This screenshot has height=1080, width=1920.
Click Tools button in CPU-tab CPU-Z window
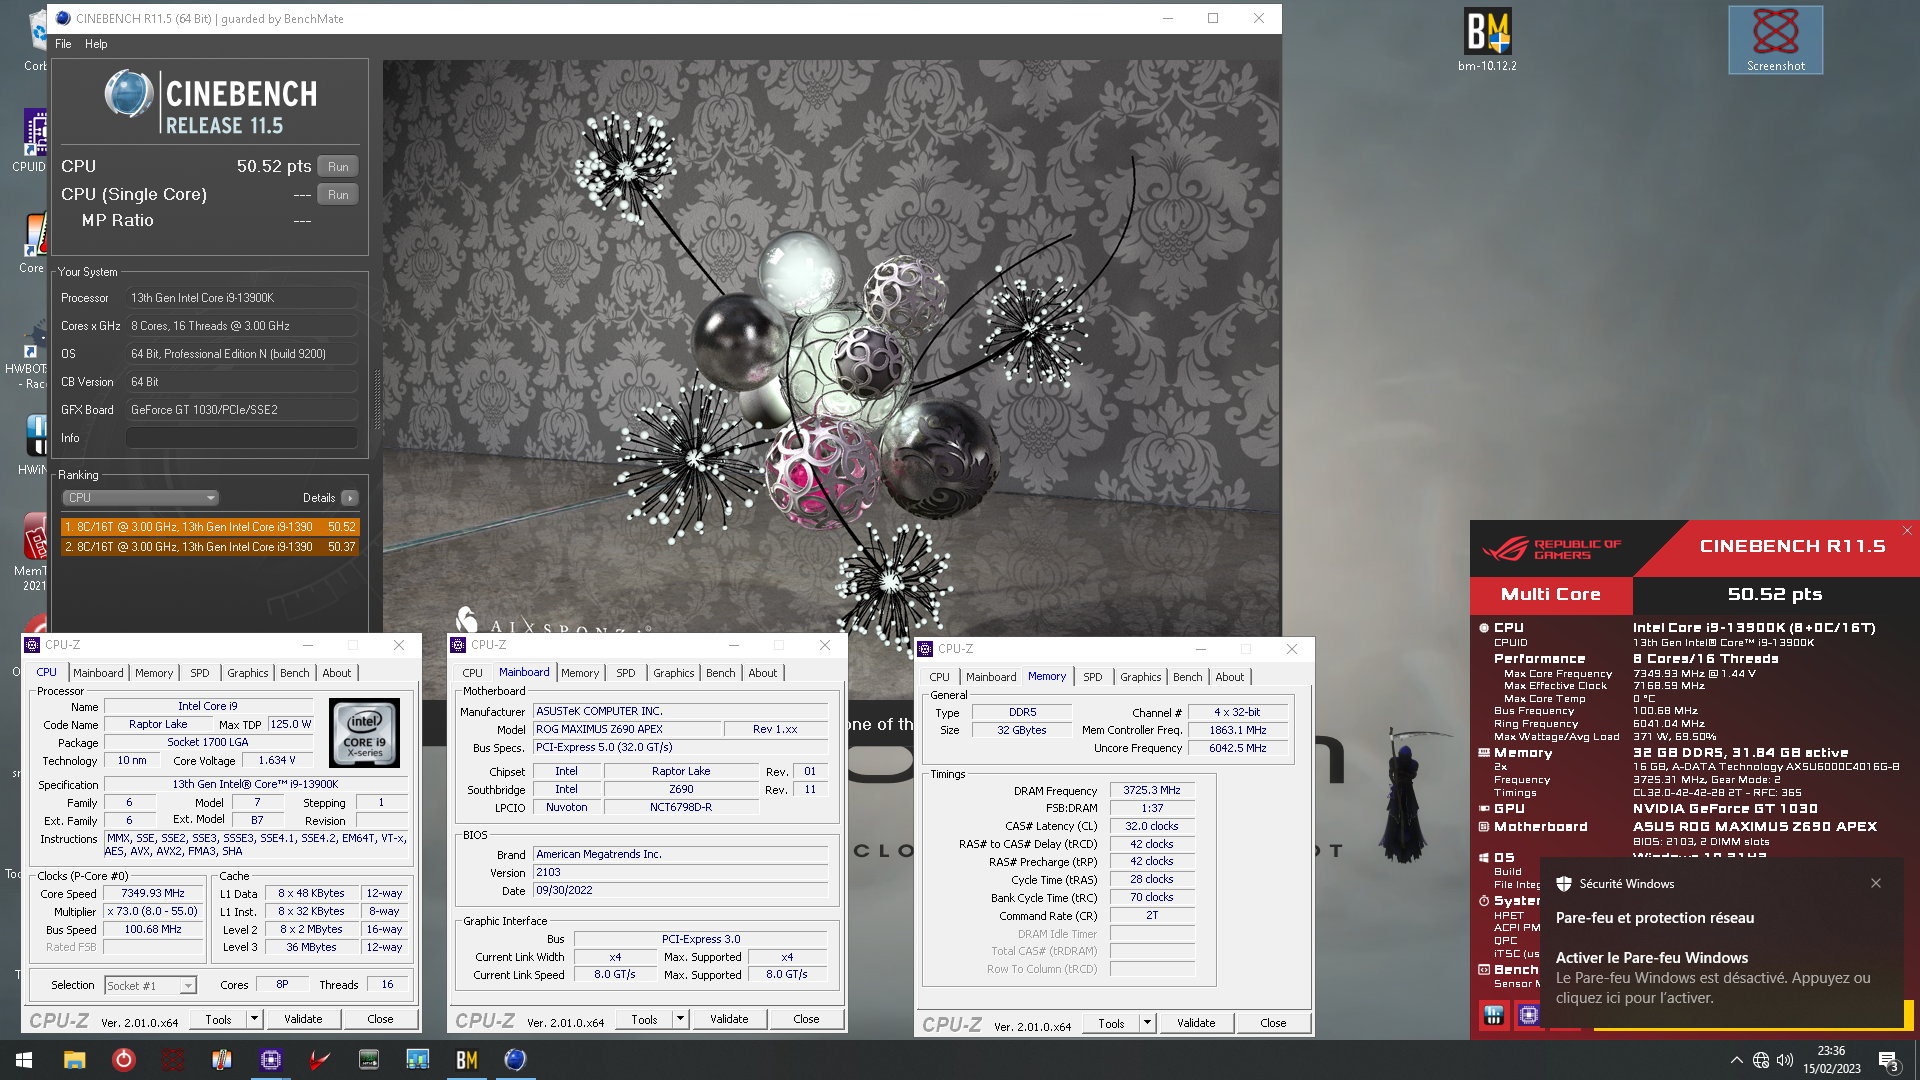[x=218, y=1020]
